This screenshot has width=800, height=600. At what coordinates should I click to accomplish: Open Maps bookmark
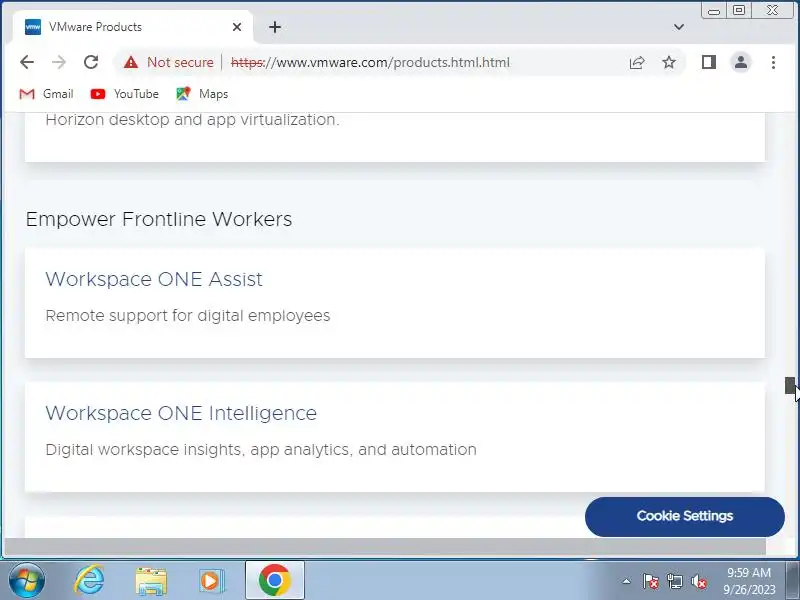coord(202,94)
